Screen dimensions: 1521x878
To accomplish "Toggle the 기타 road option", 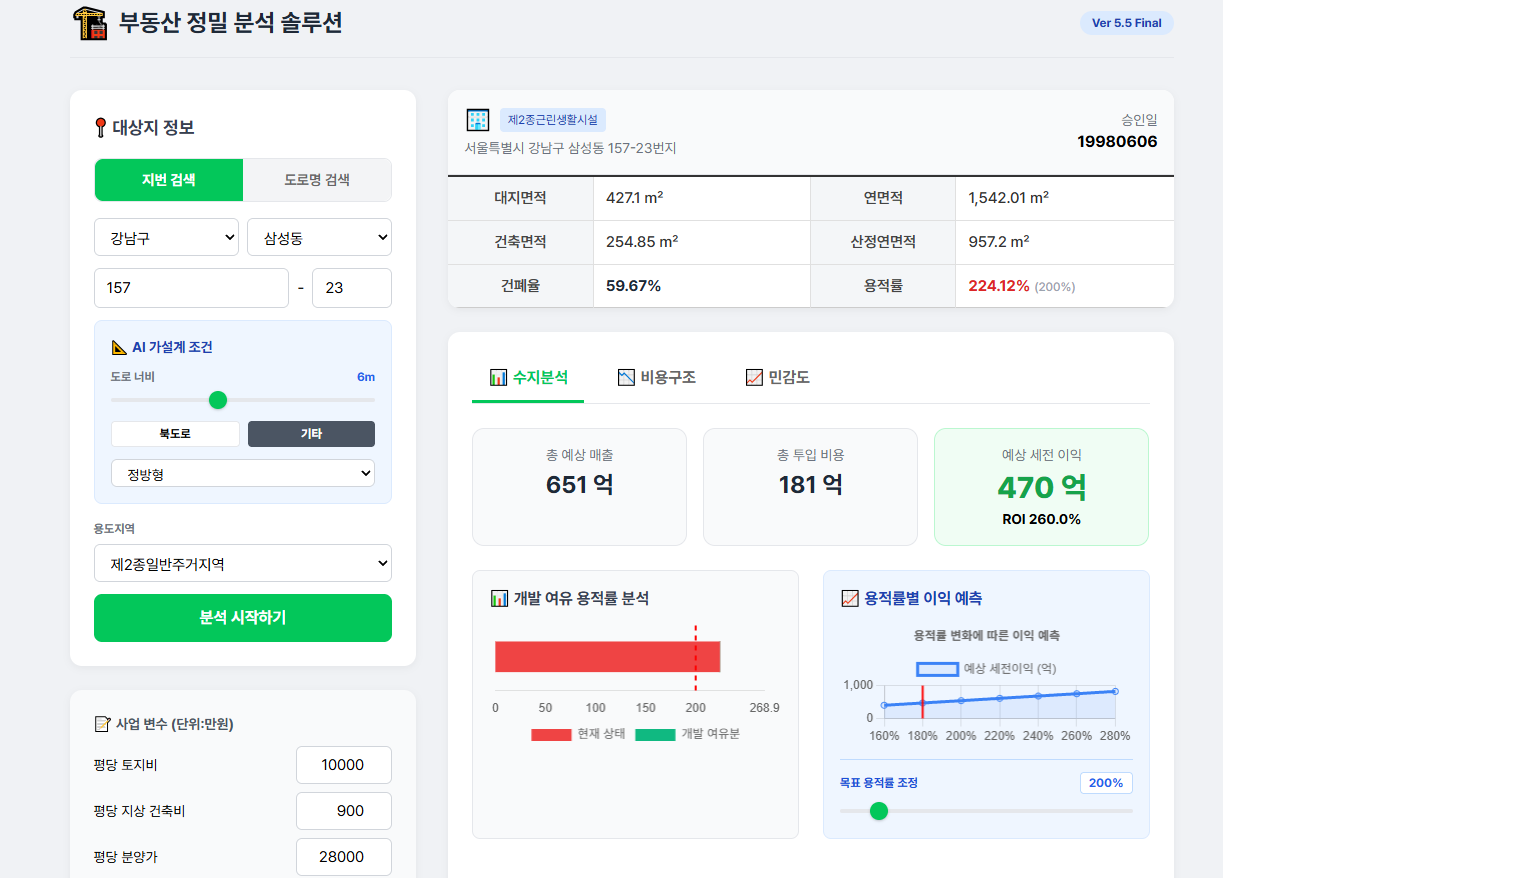I will click(x=311, y=434).
